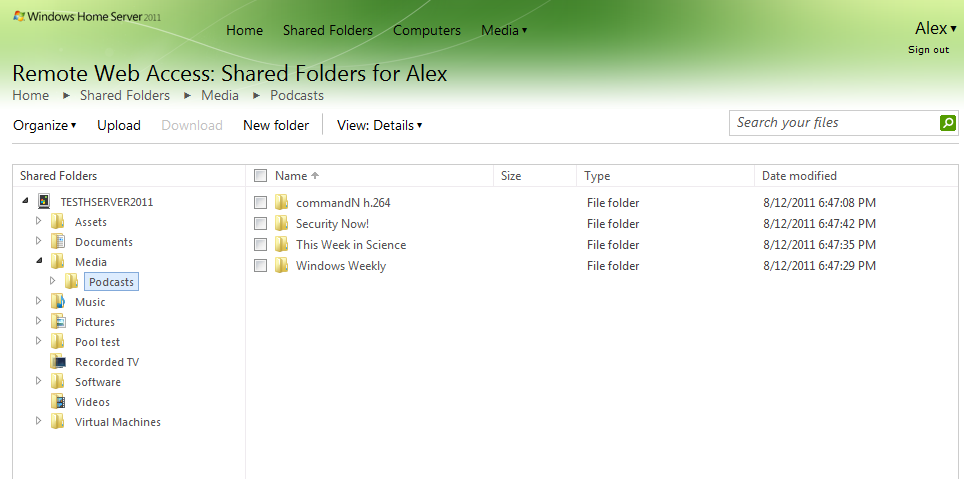This screenshot has height=479, width=964.
Task: Click the Security Now! folder icon
Action: click(282, 223)
